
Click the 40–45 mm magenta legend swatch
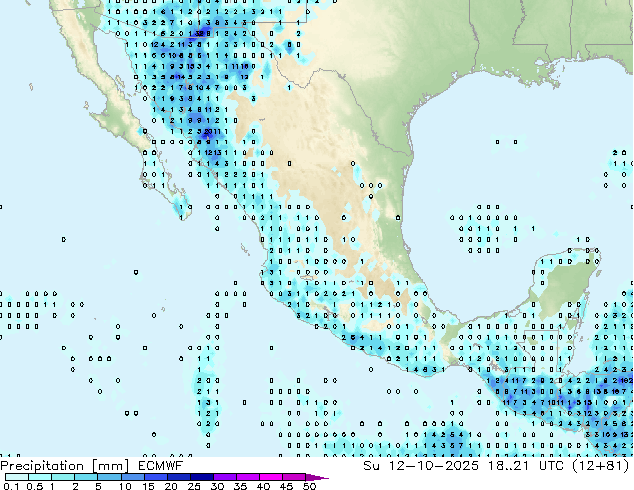click(271, 477)
